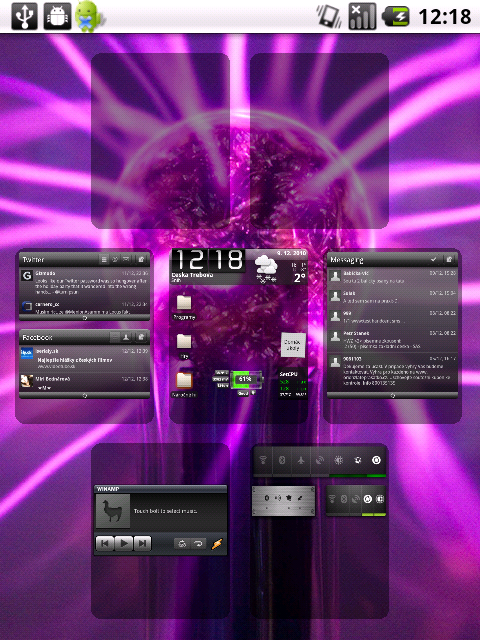This screenshot has width=480, height=640.
Task: Open Twitter widget list view icon
Action: click(x=104, y=259)
